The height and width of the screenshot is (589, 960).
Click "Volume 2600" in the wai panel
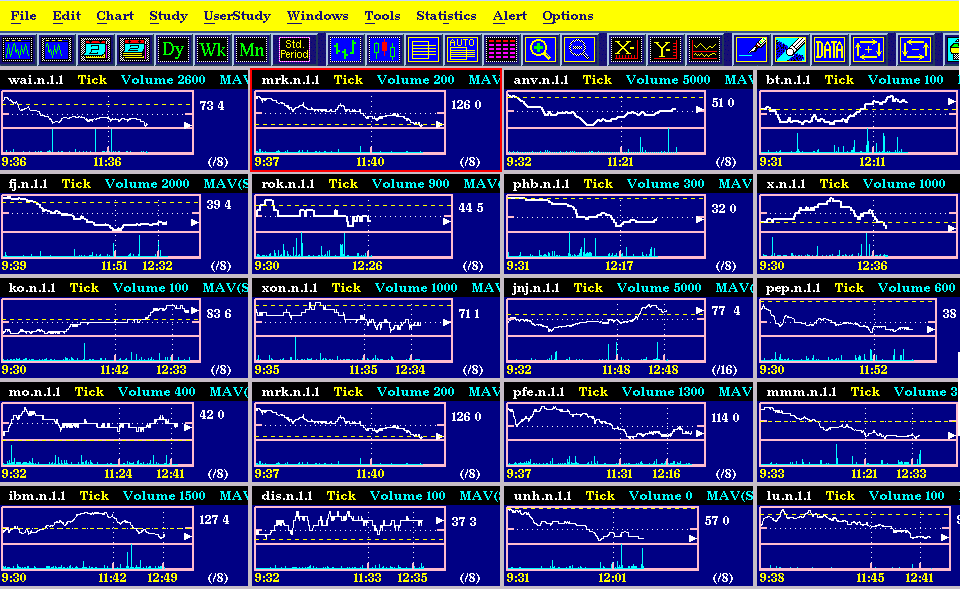click(163, 80)
